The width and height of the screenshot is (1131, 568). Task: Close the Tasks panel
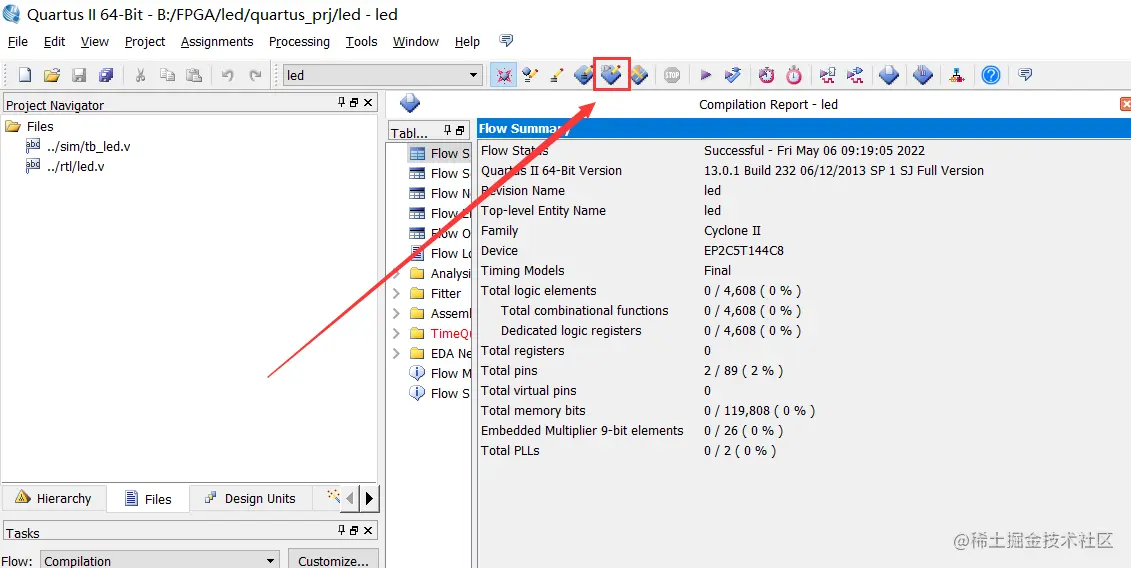pos(368,531)
